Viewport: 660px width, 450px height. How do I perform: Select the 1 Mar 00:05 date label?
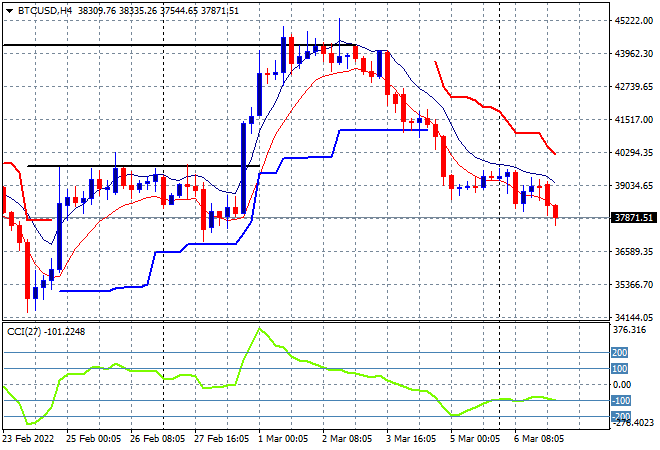click(283, 439)
